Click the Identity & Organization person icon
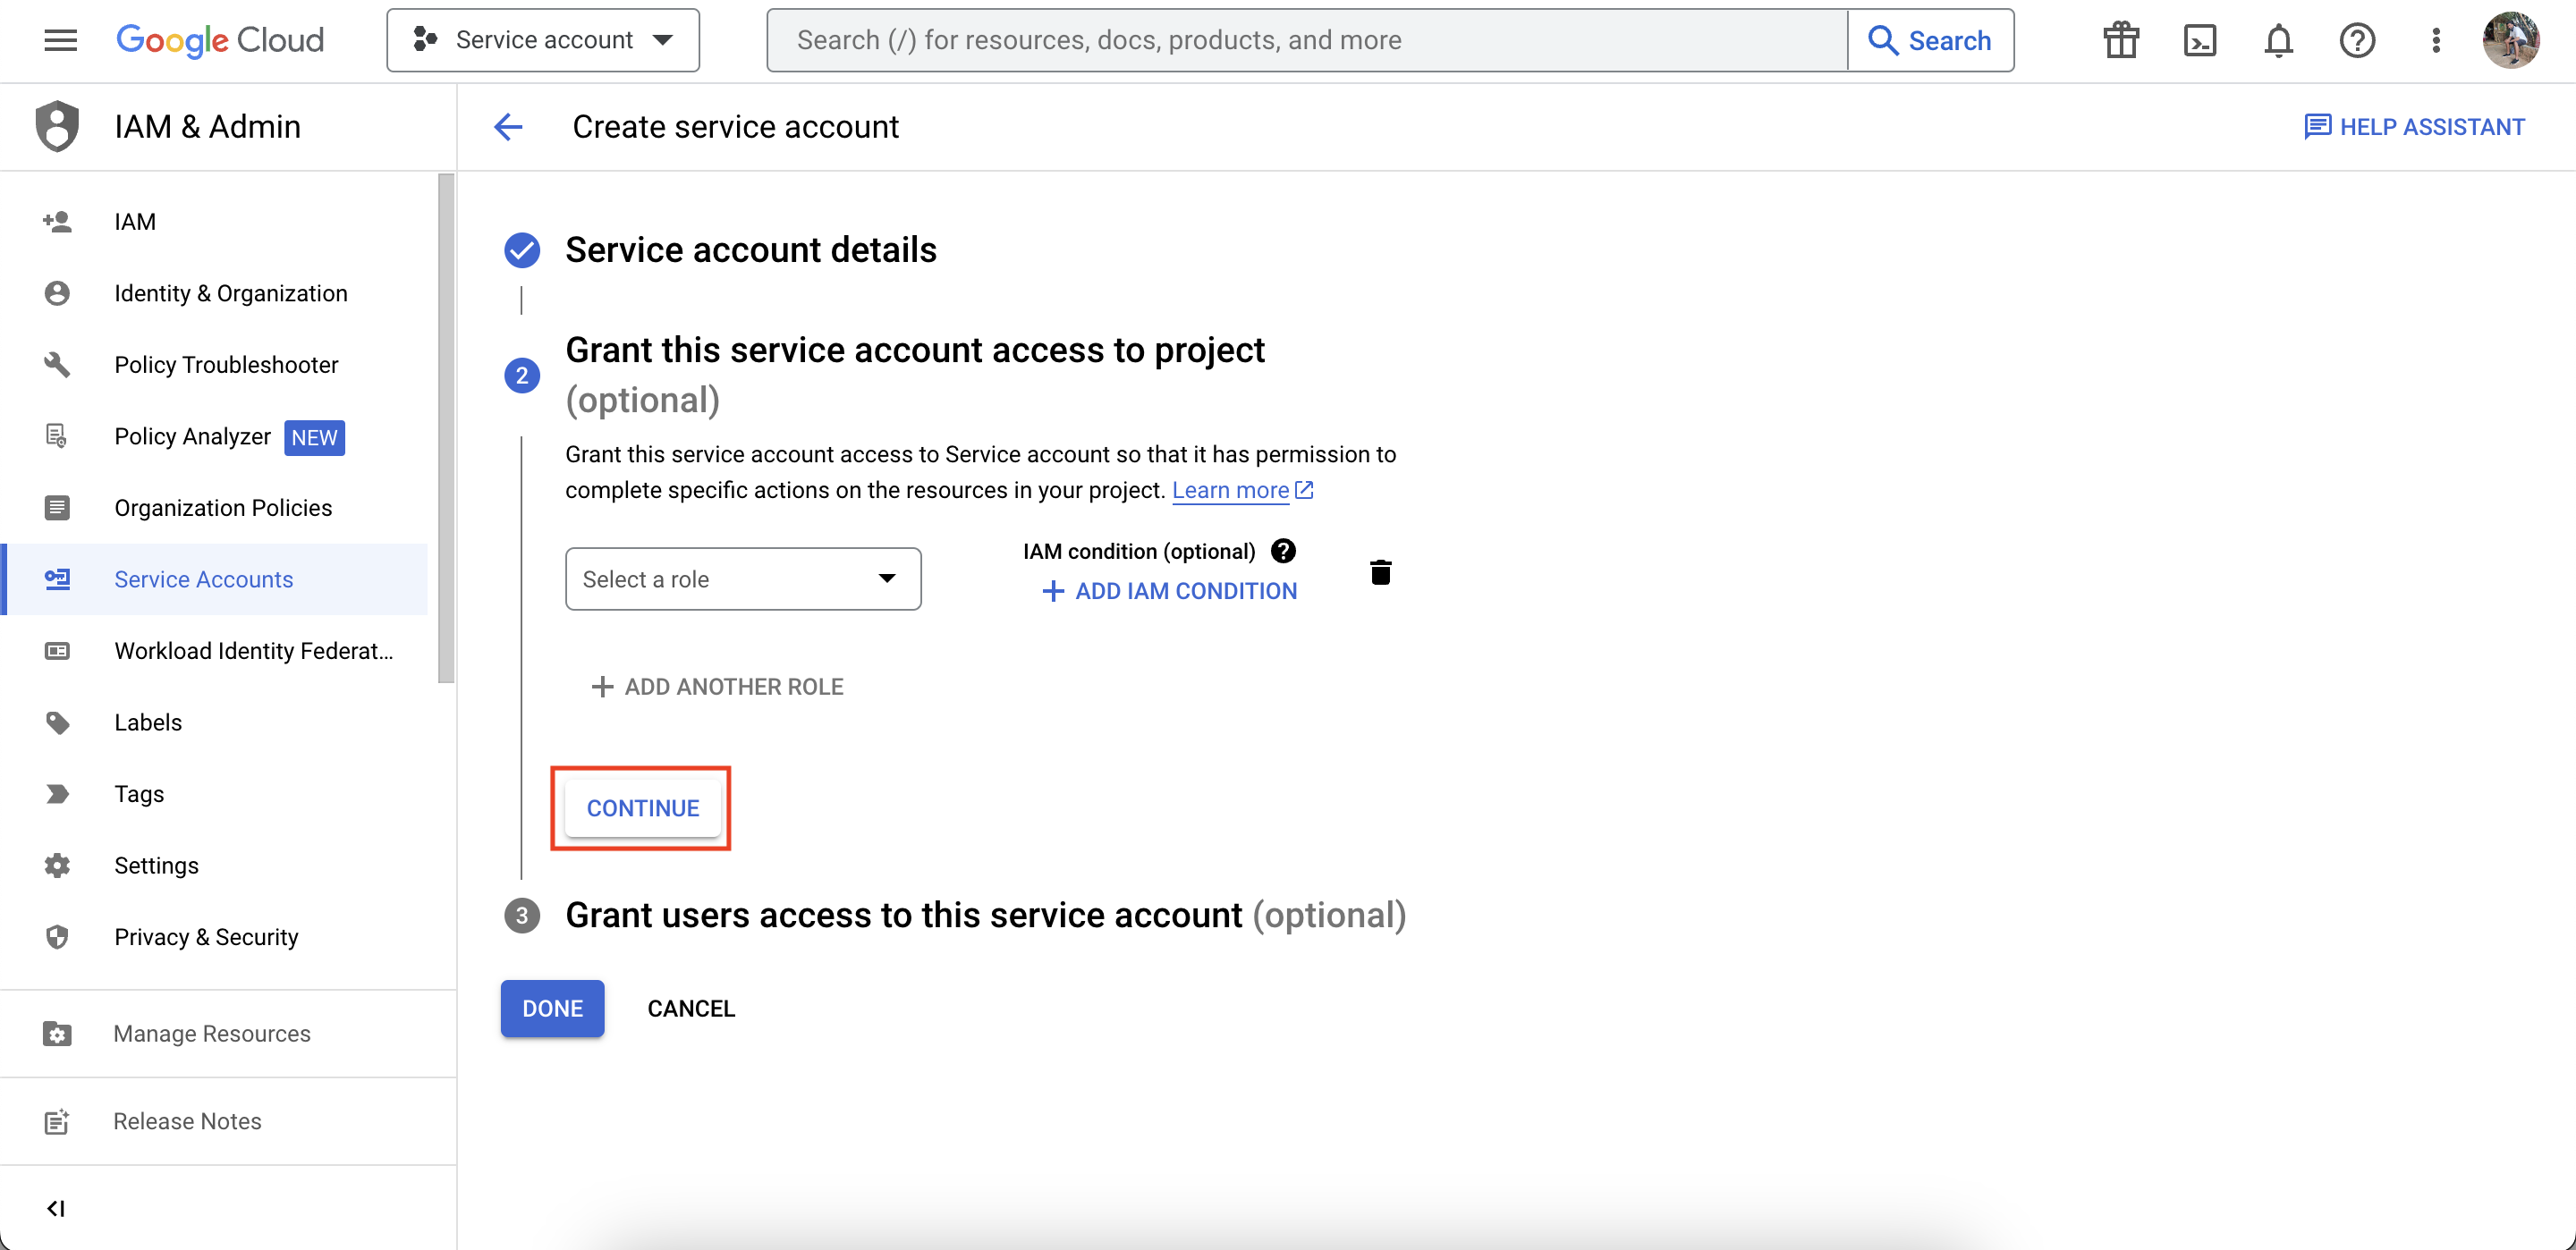 (x=57, y=293)
